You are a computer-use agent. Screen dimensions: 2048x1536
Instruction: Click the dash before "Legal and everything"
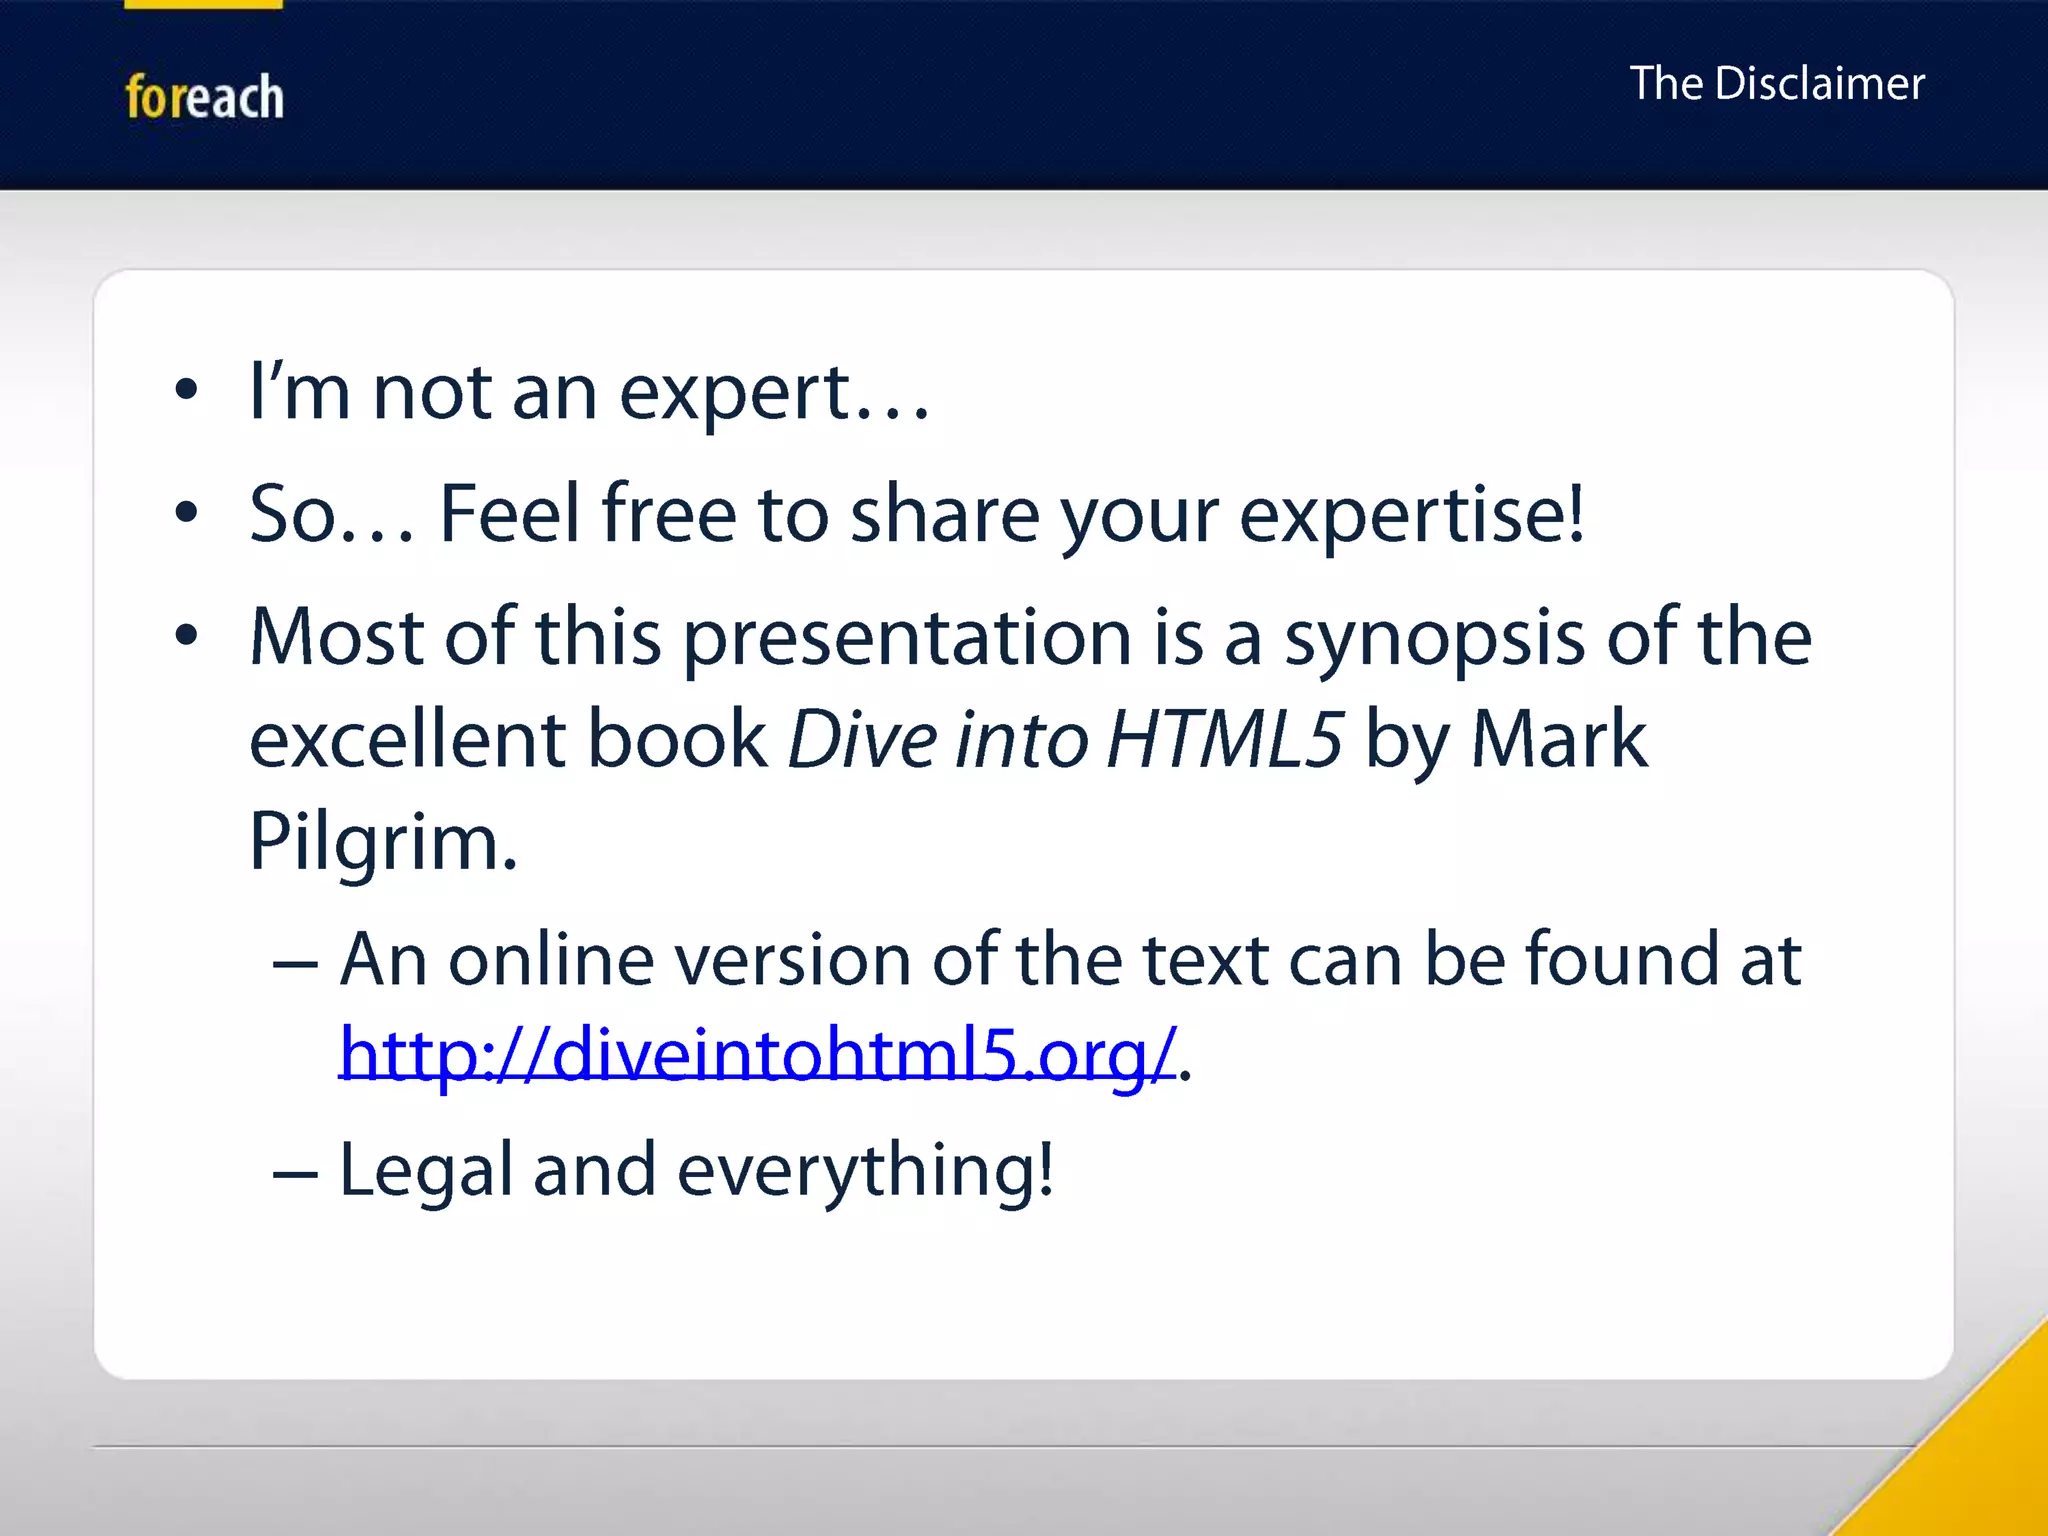tap(295, 1175)
